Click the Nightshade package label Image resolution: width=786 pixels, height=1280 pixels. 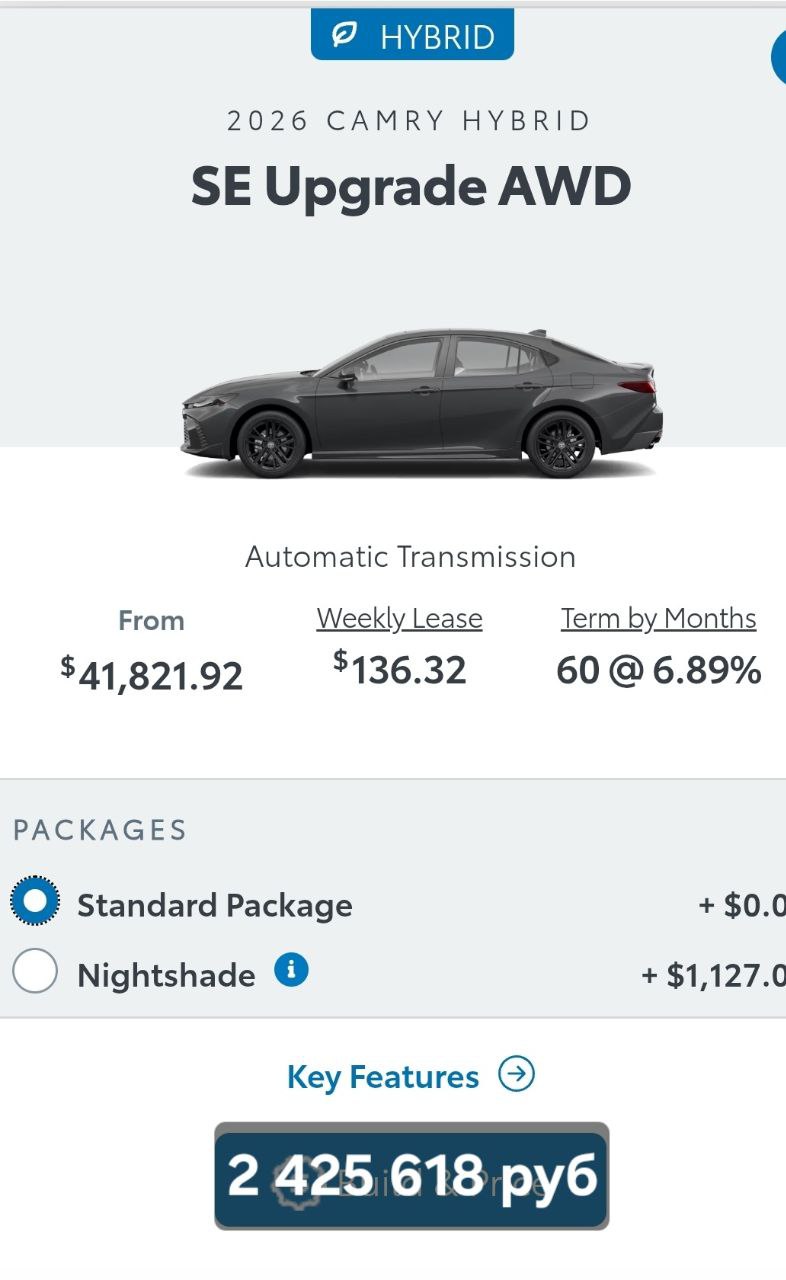166,974
